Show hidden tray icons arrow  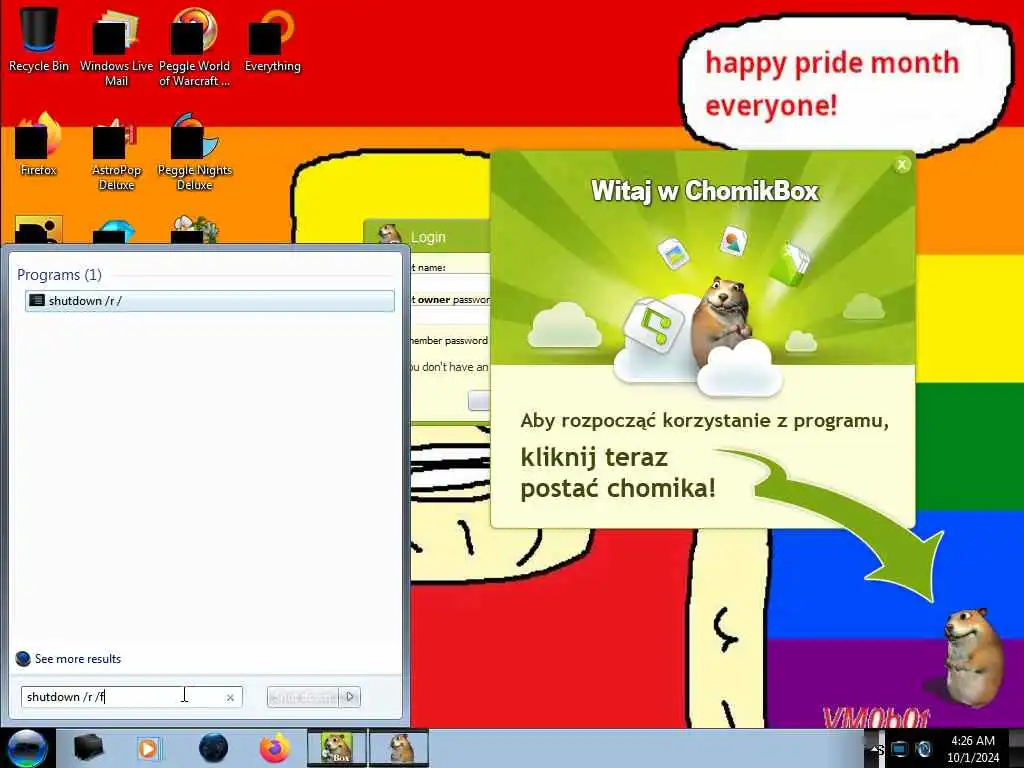click(x=874, y=750)
